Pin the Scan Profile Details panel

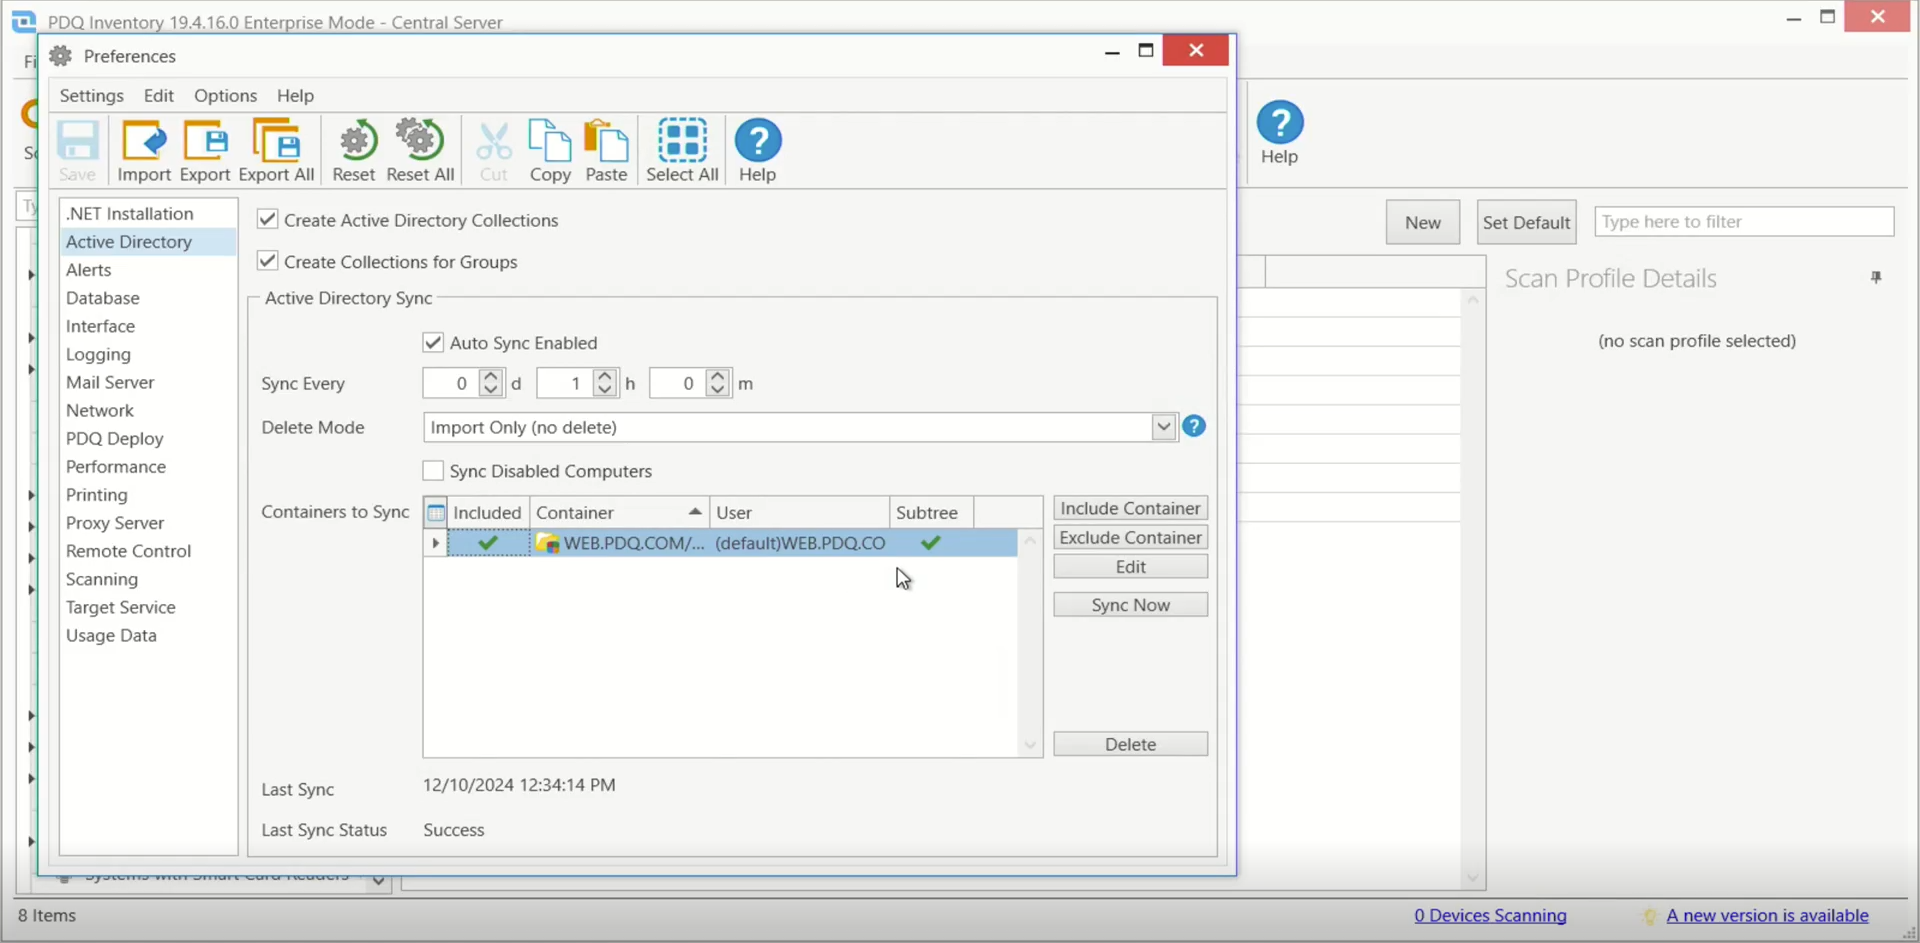(x=1876, y=278)
